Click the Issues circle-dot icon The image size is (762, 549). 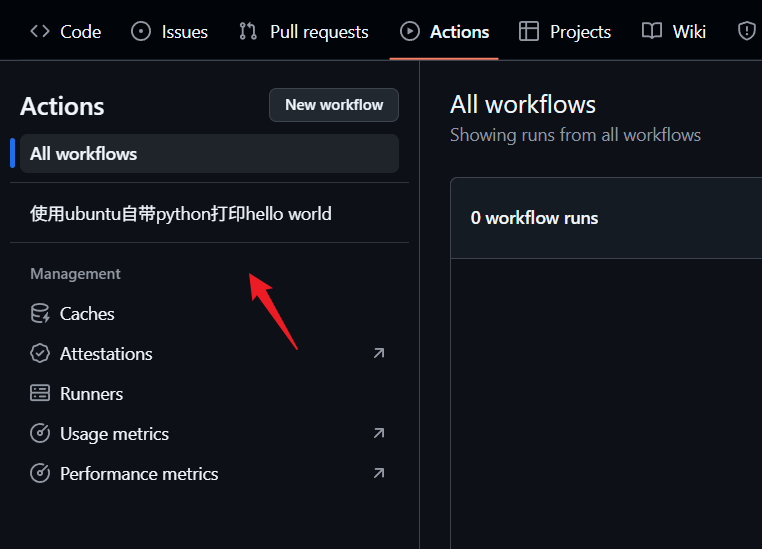click(141, 32)
